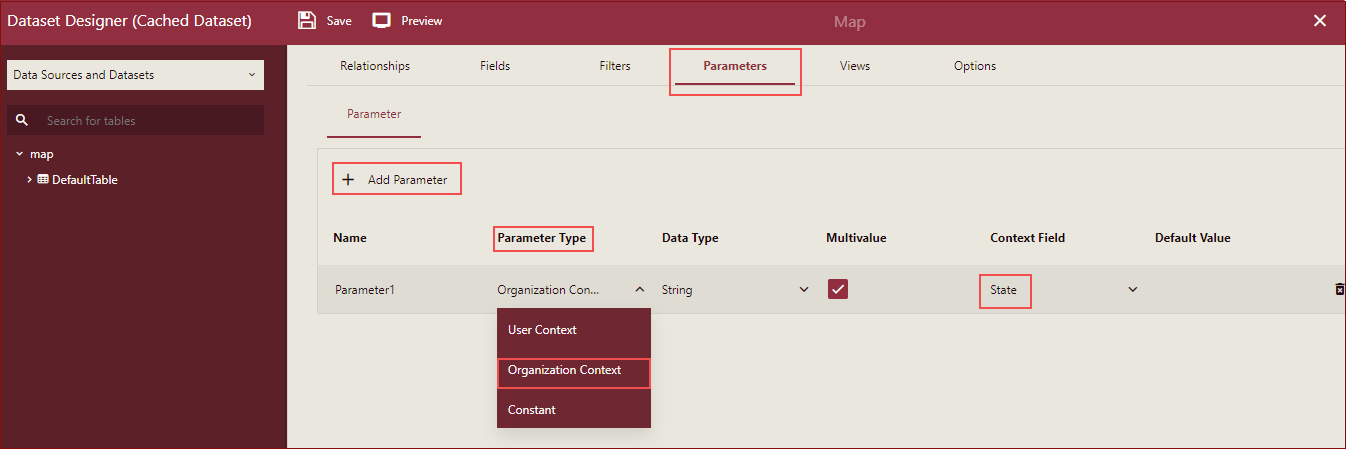This screenshot has width=1346, height=449.
Task: Click the Data Type column header
Action: [x=690, y=238]
